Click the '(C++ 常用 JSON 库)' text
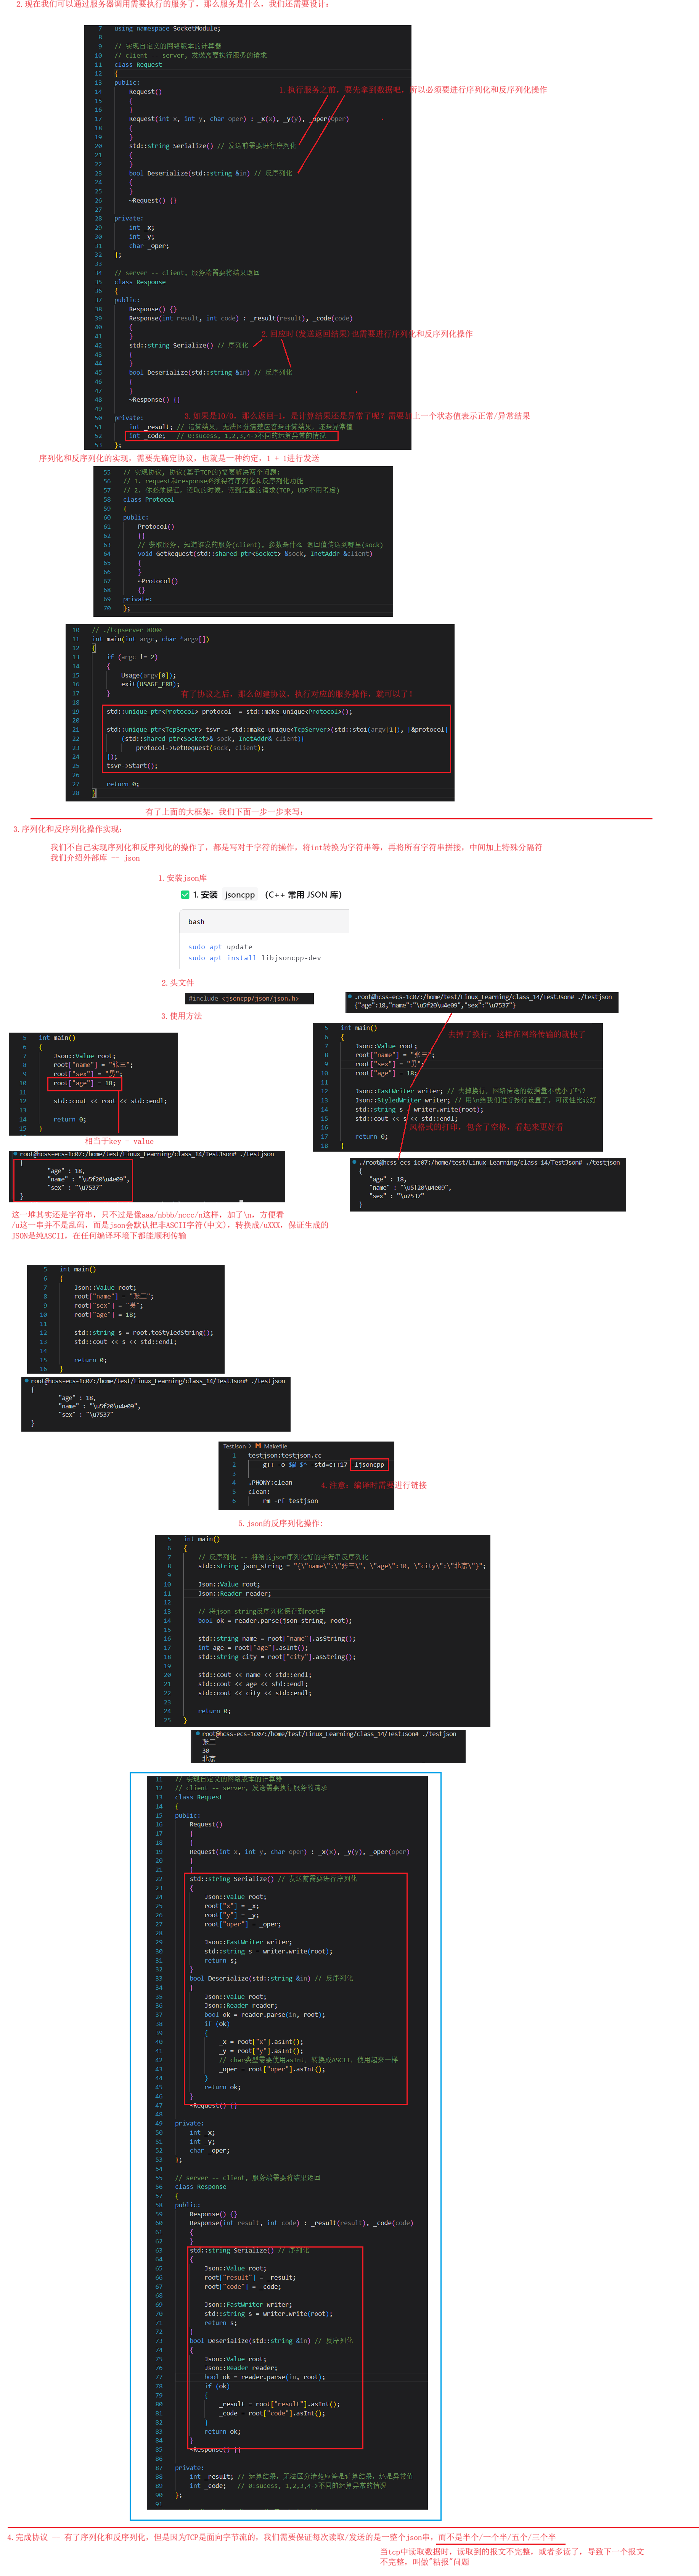The width and height of the screenshot is (699, 2576). click(x=303, y=895)
